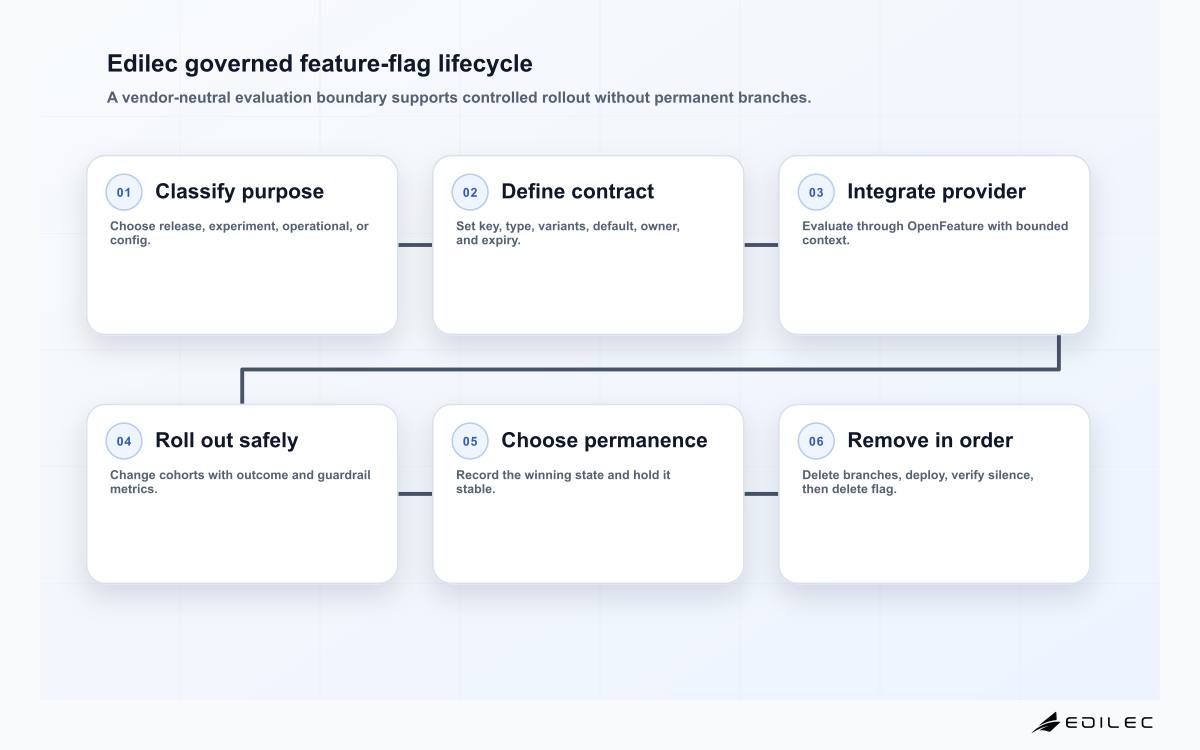The height and width of the screenshot is (750, 1200).
Task: Select the 'Remove in order' heading
Action: tap(930, 440)
